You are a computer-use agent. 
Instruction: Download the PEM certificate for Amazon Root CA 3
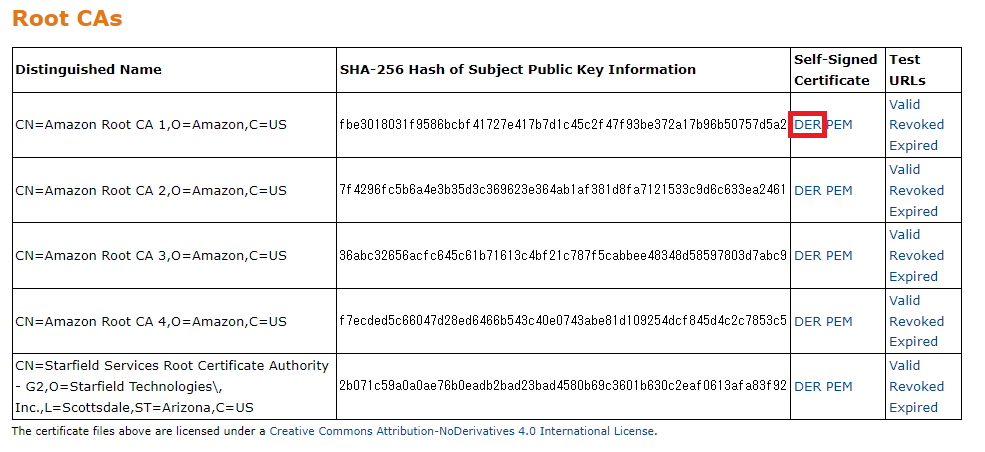[839, 256]
